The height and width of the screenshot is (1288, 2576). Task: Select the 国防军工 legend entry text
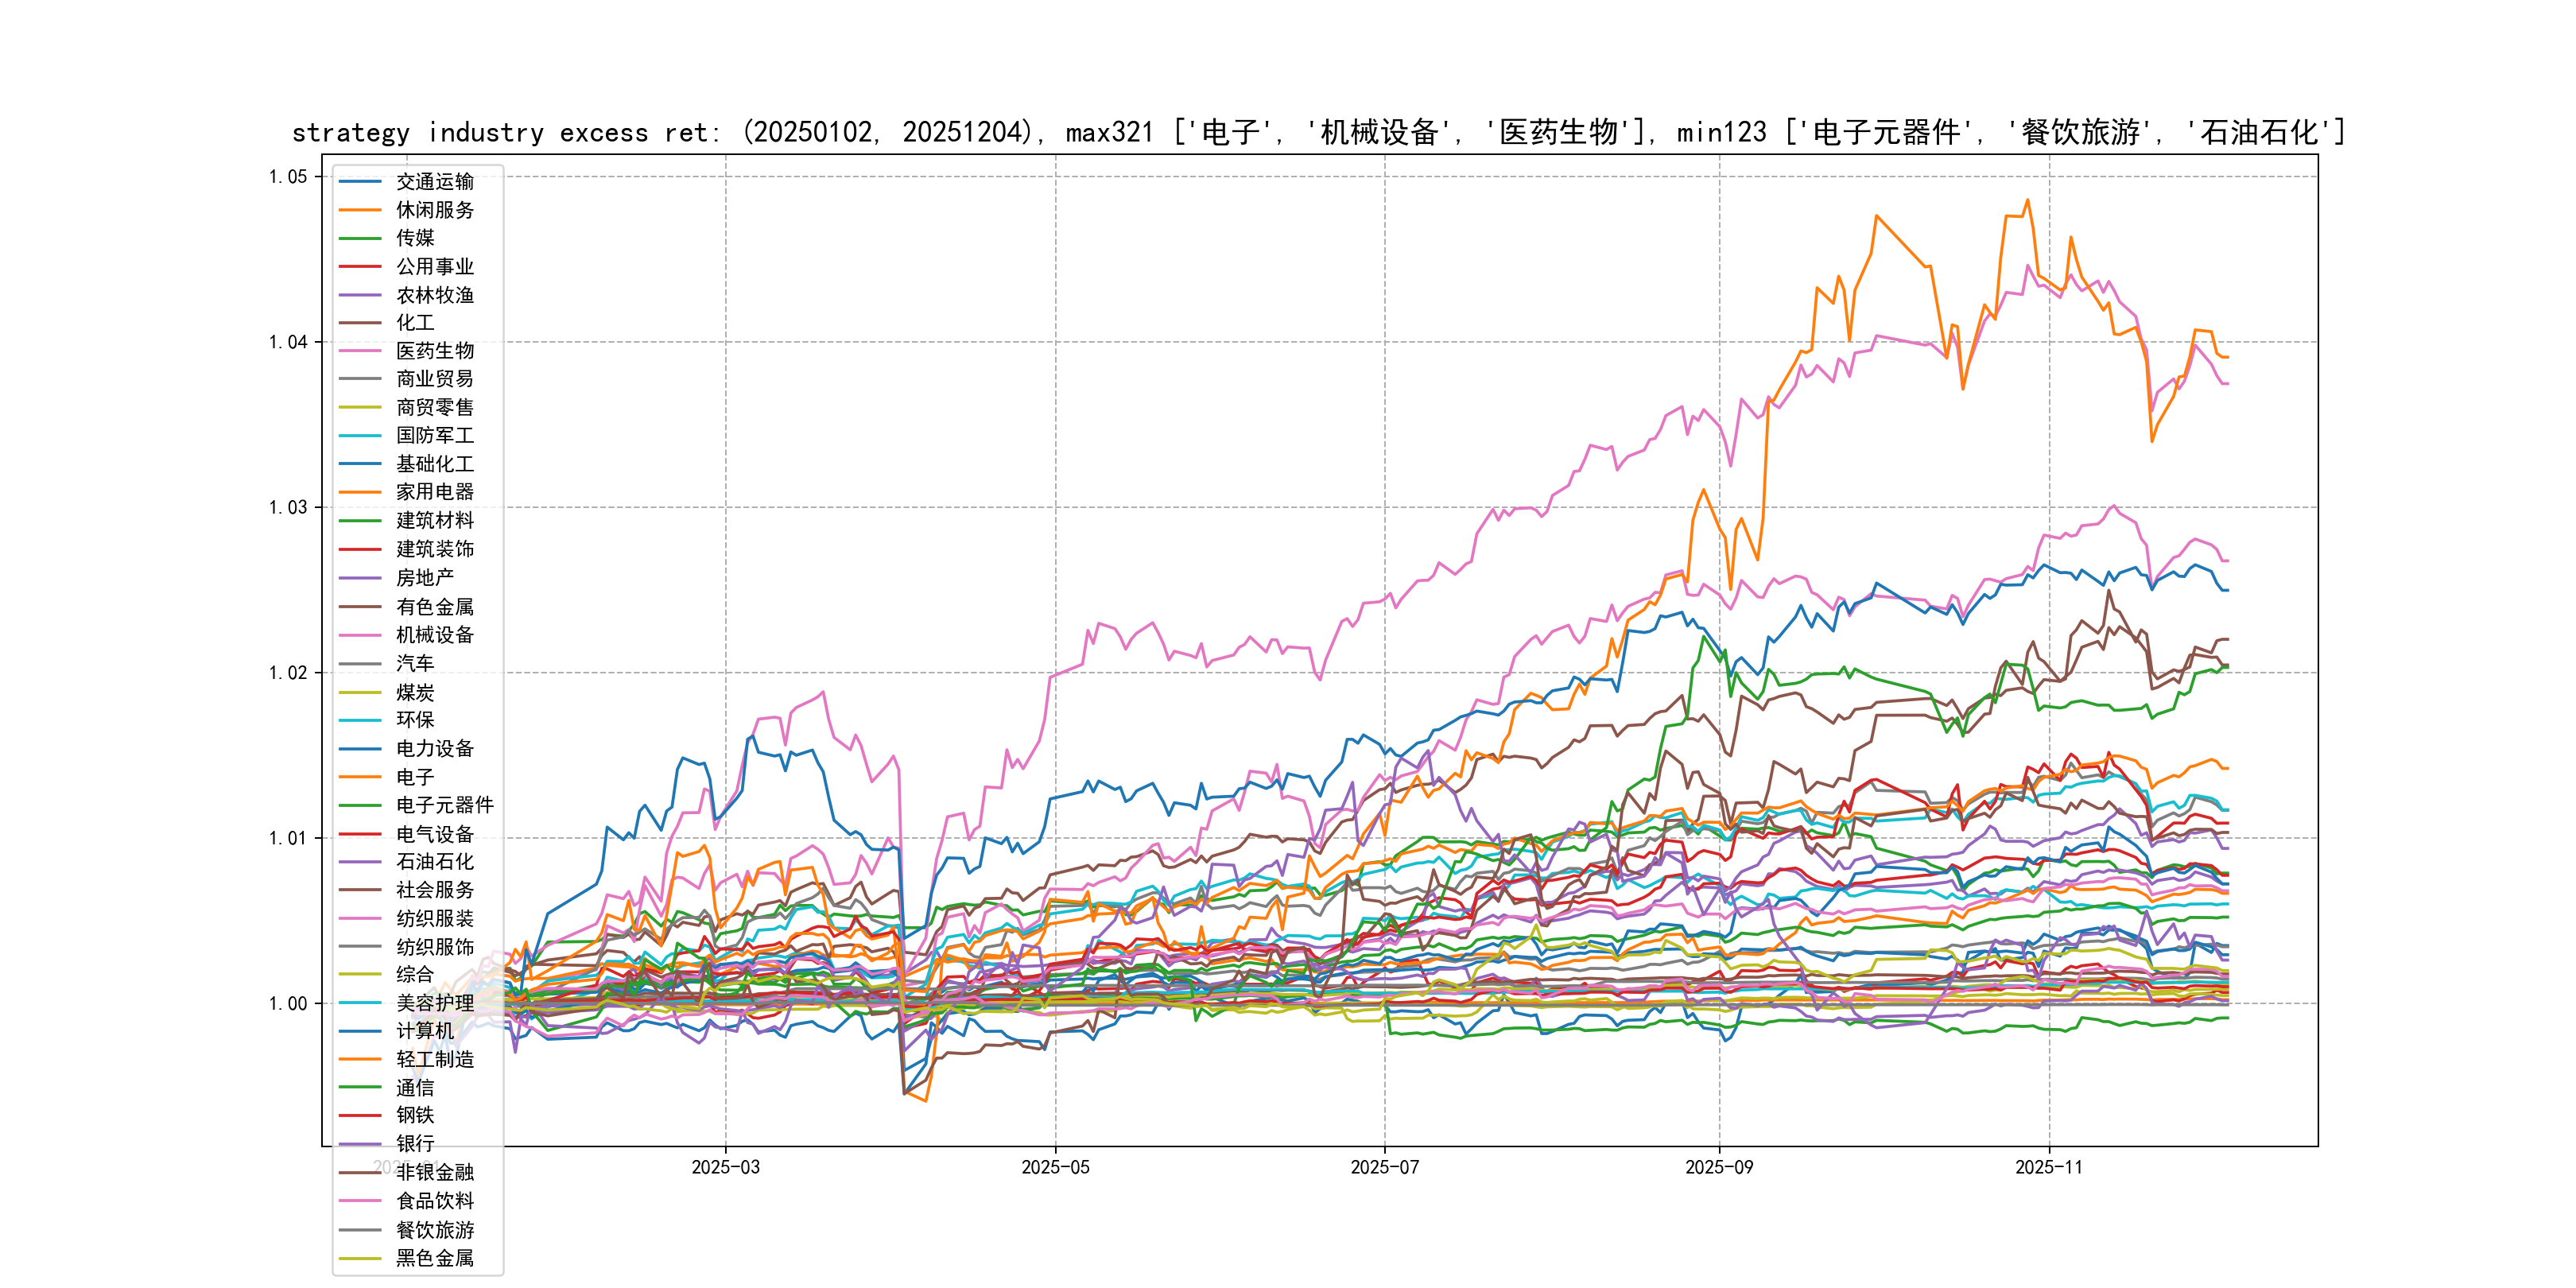435,436
